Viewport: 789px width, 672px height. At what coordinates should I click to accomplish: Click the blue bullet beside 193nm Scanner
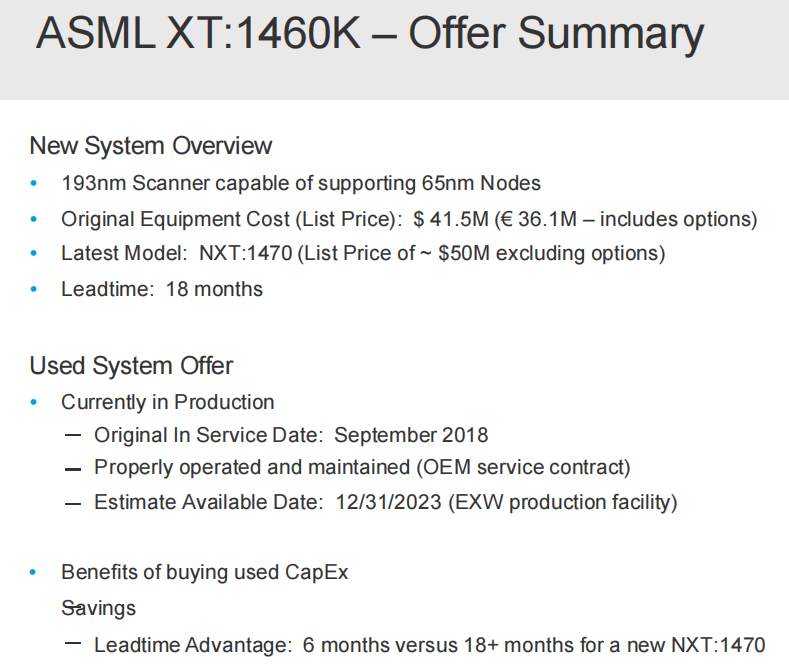point(36,183)
